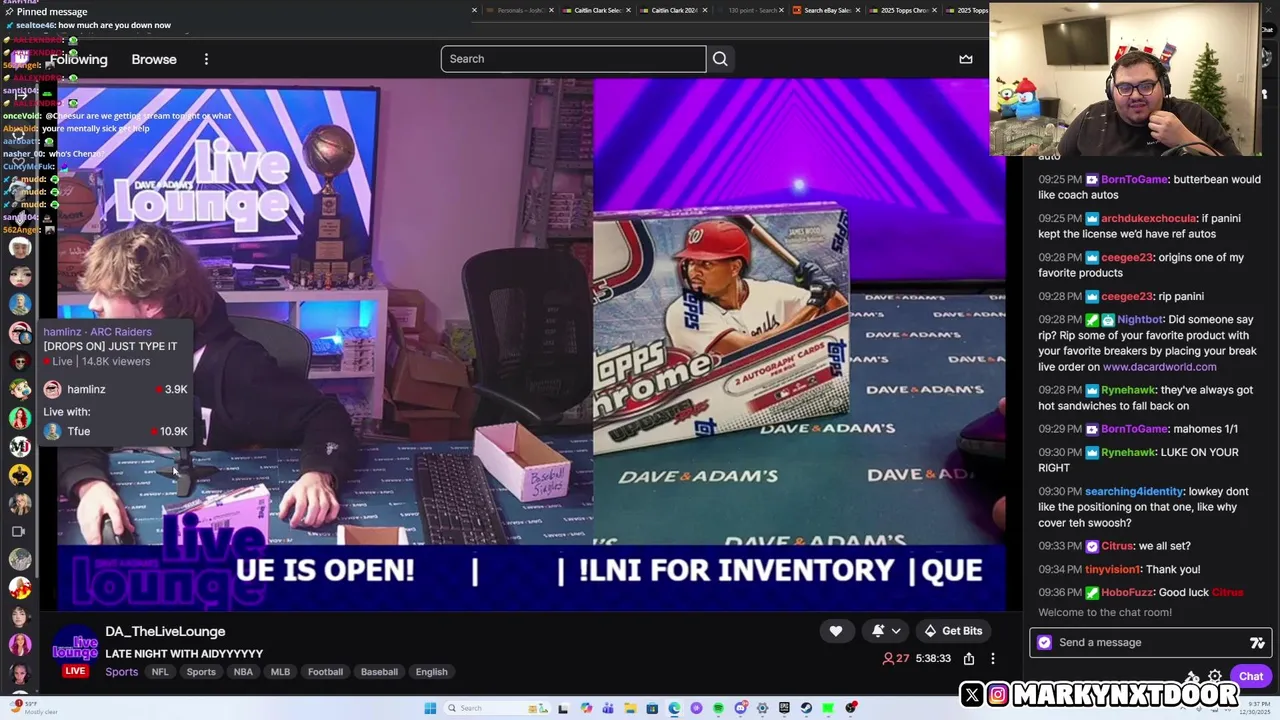Select the Football tag
The height and width of the screenshot is (720, 1280).
point(325,672)
